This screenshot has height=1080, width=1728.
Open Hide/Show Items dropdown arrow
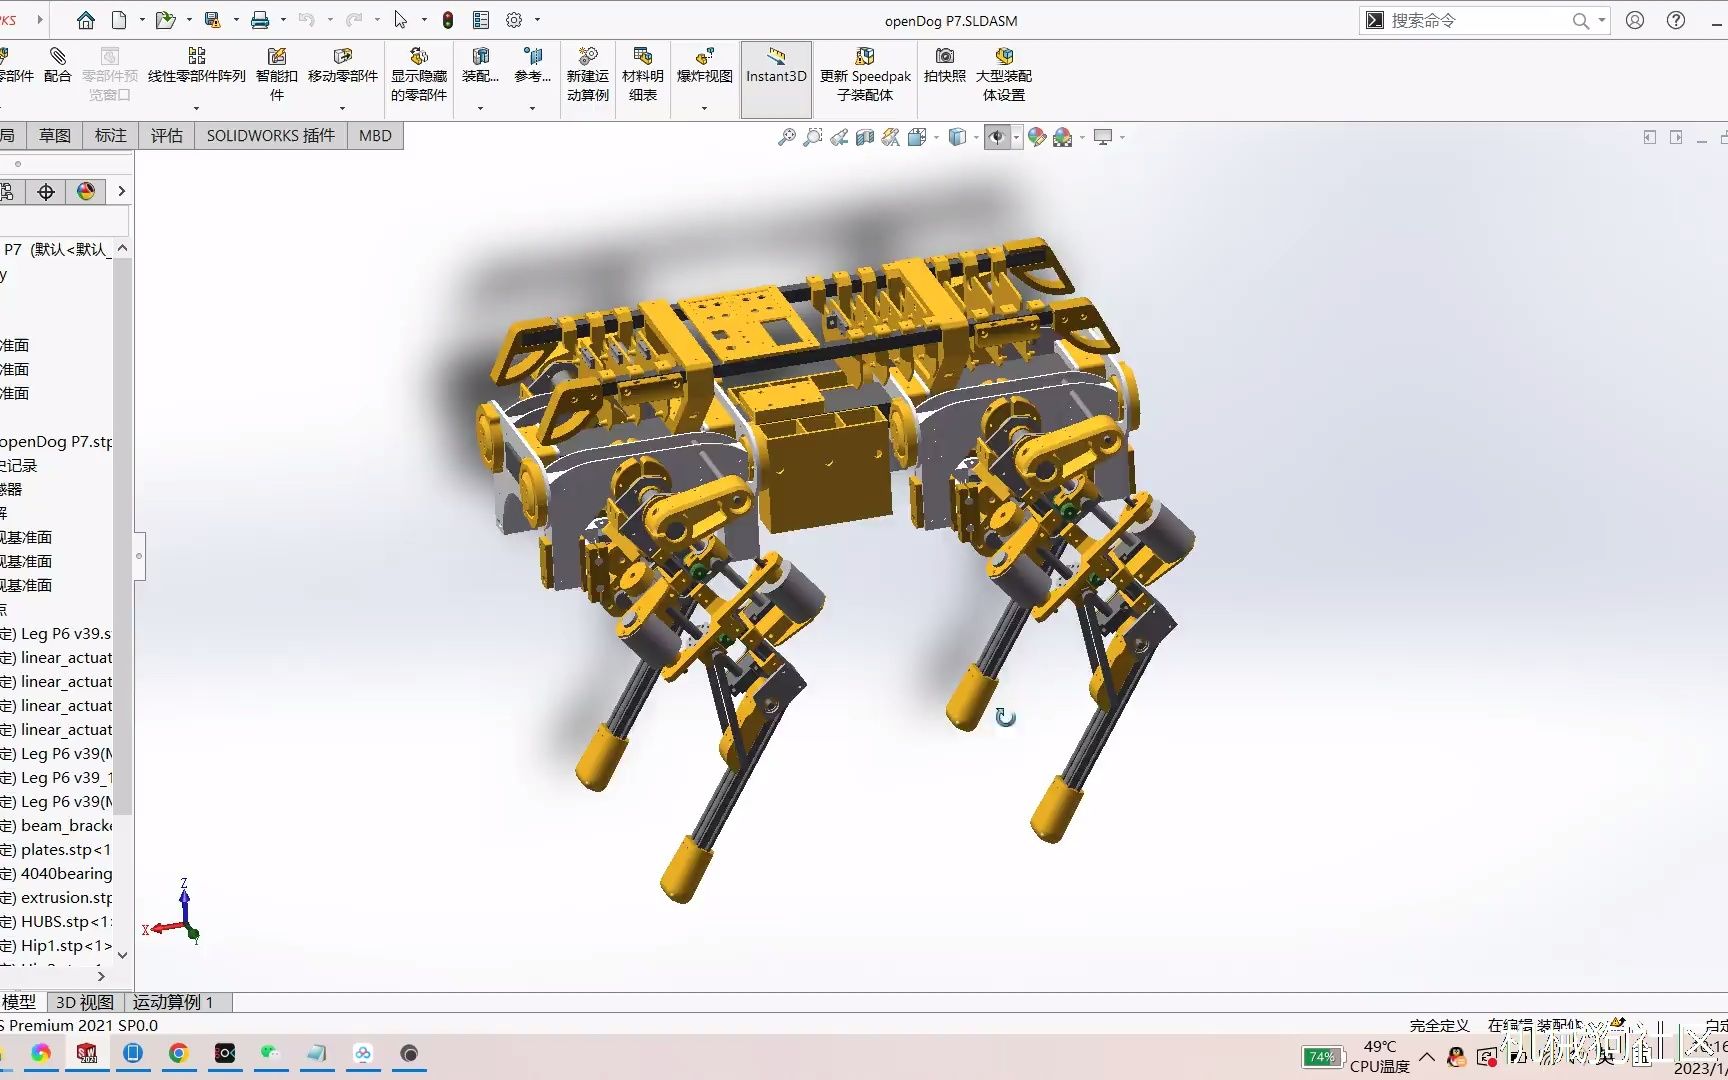[x=1017, y=138]
